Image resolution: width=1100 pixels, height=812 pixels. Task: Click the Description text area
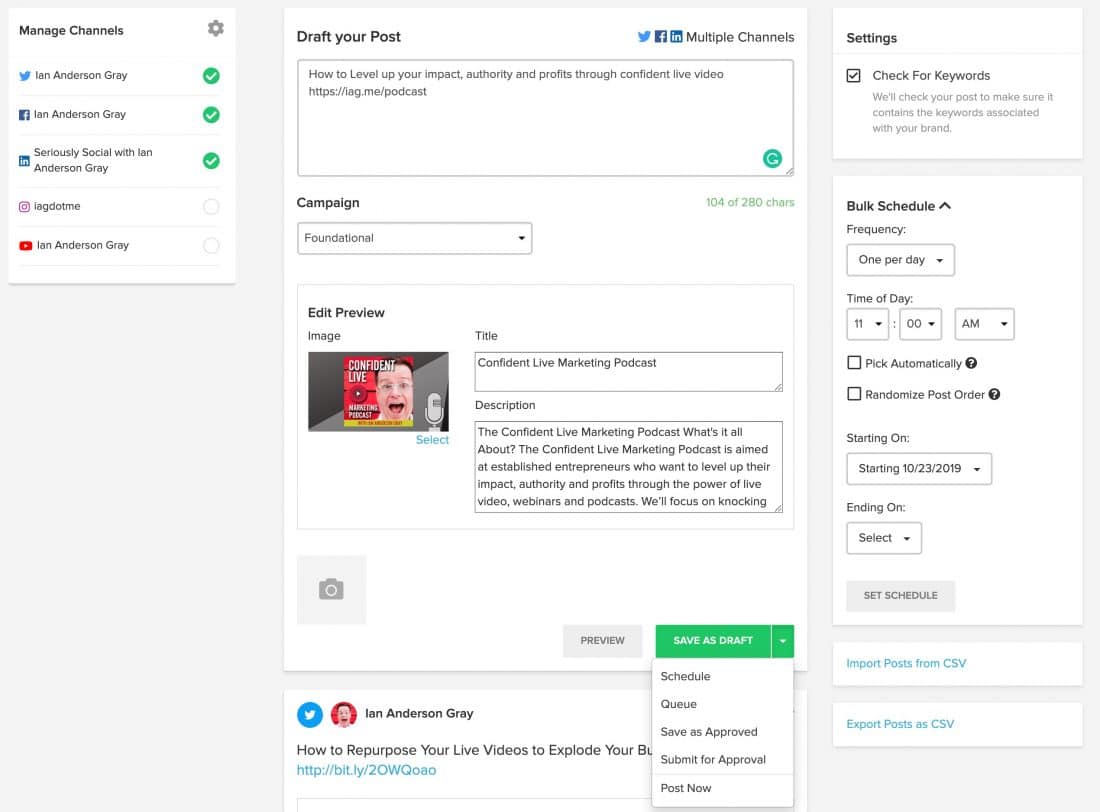click(x=629, y=467)
